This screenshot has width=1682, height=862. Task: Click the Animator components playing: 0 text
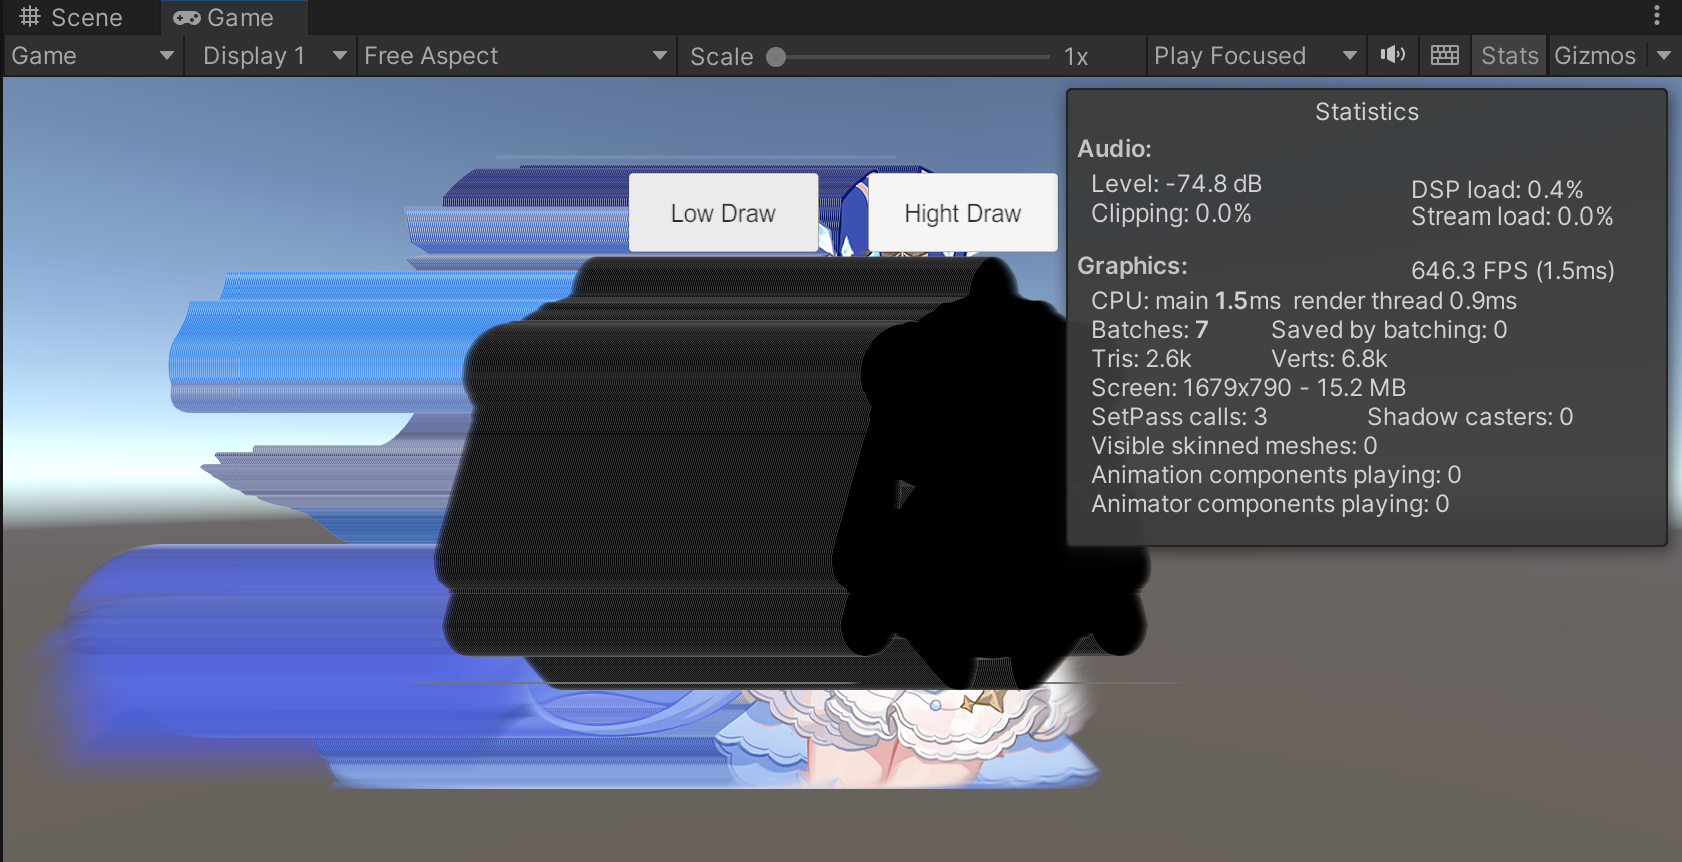pos(1270,504)
